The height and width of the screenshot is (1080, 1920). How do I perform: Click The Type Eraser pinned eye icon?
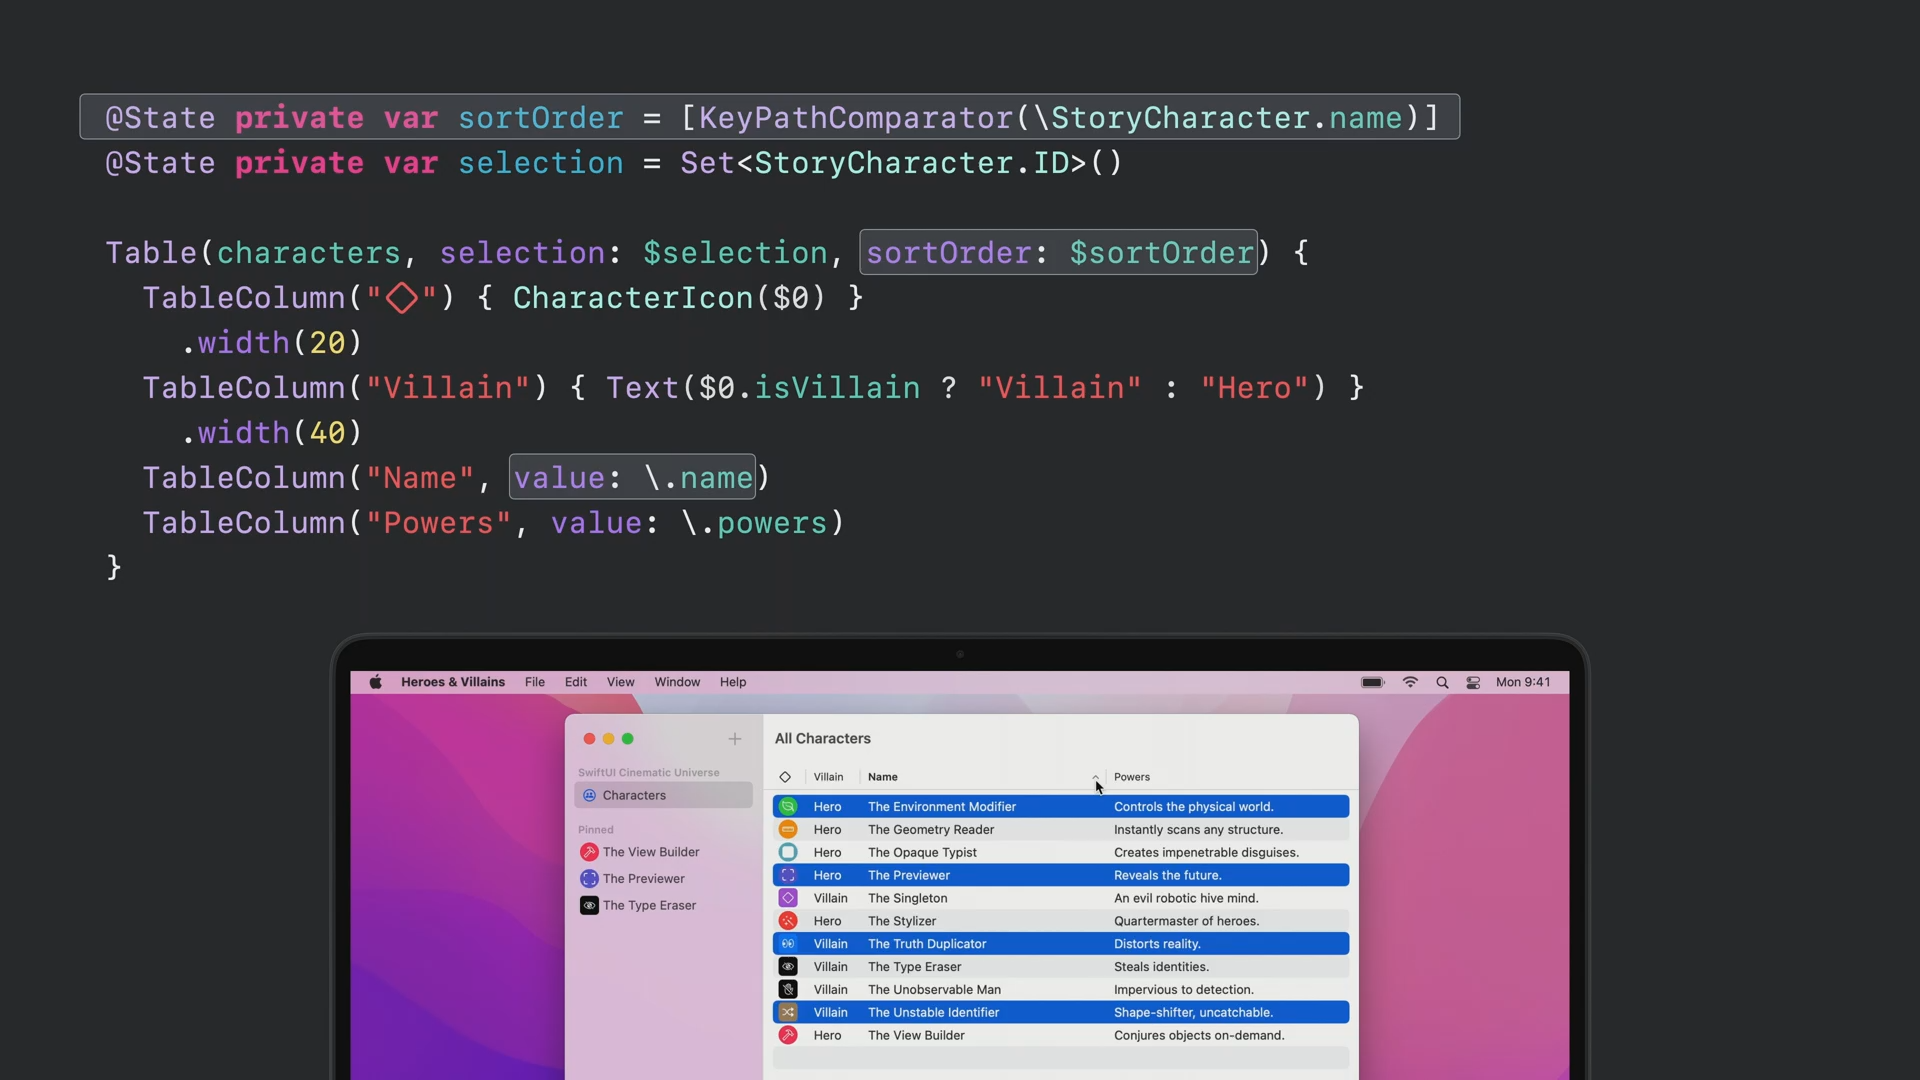point(589,905)
